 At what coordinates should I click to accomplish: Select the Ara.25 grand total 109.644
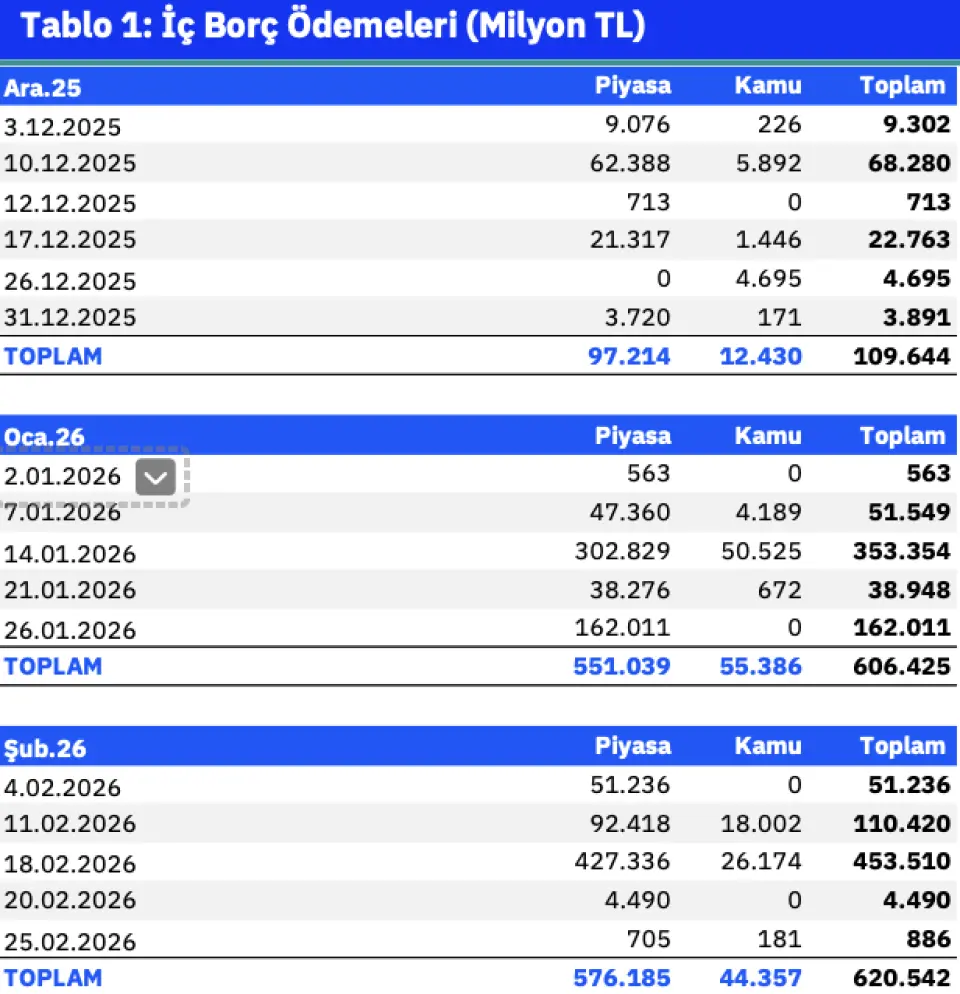(x=901, y=355)
